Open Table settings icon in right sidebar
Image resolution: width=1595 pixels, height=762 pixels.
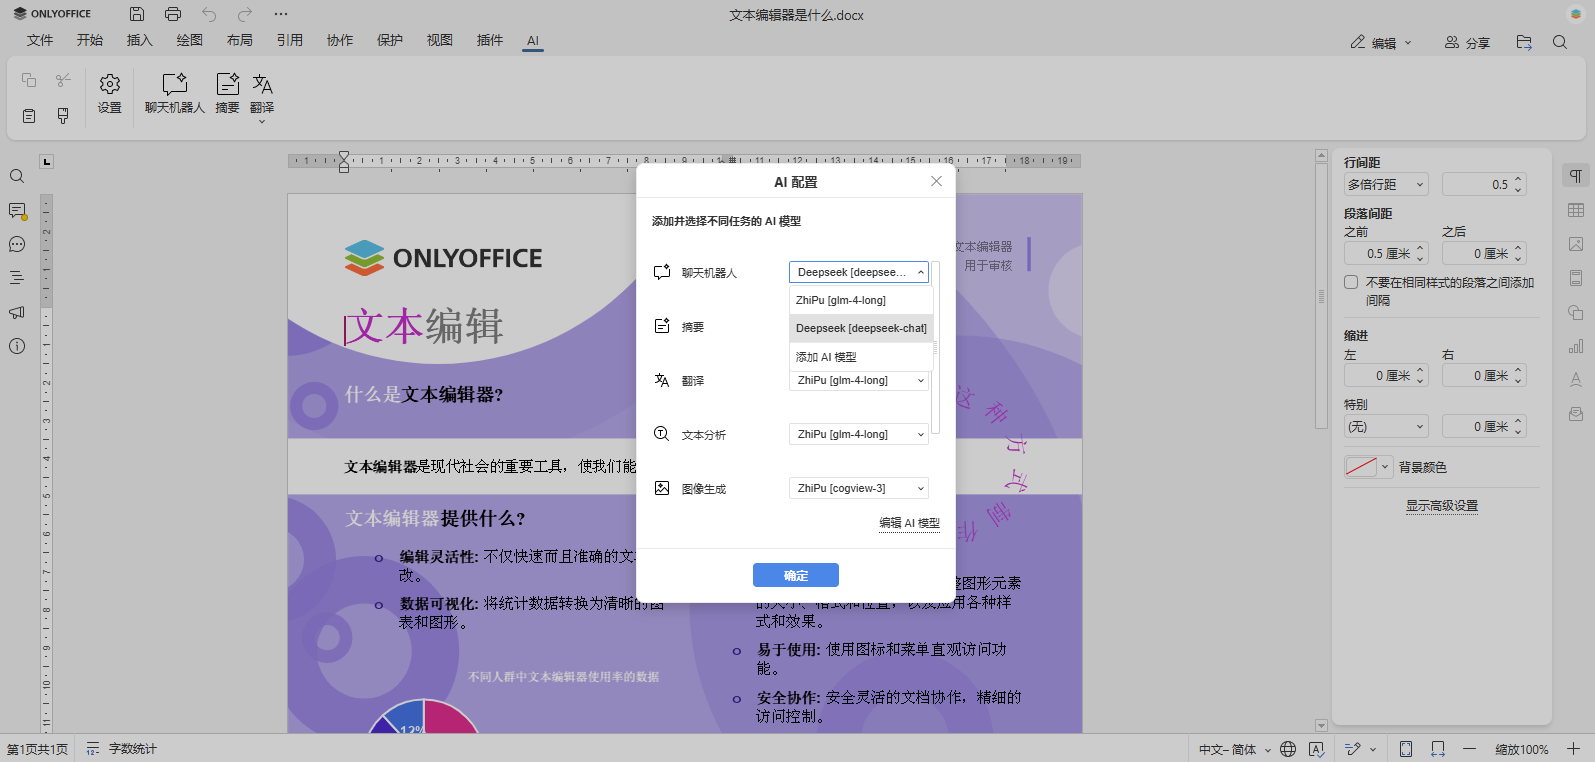1576,210
